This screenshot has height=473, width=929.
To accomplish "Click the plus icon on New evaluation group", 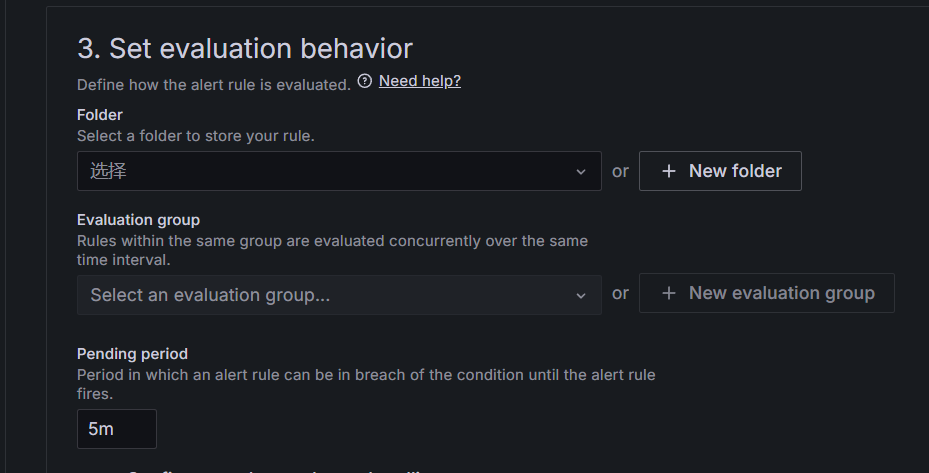I will (x=669, y=293).
